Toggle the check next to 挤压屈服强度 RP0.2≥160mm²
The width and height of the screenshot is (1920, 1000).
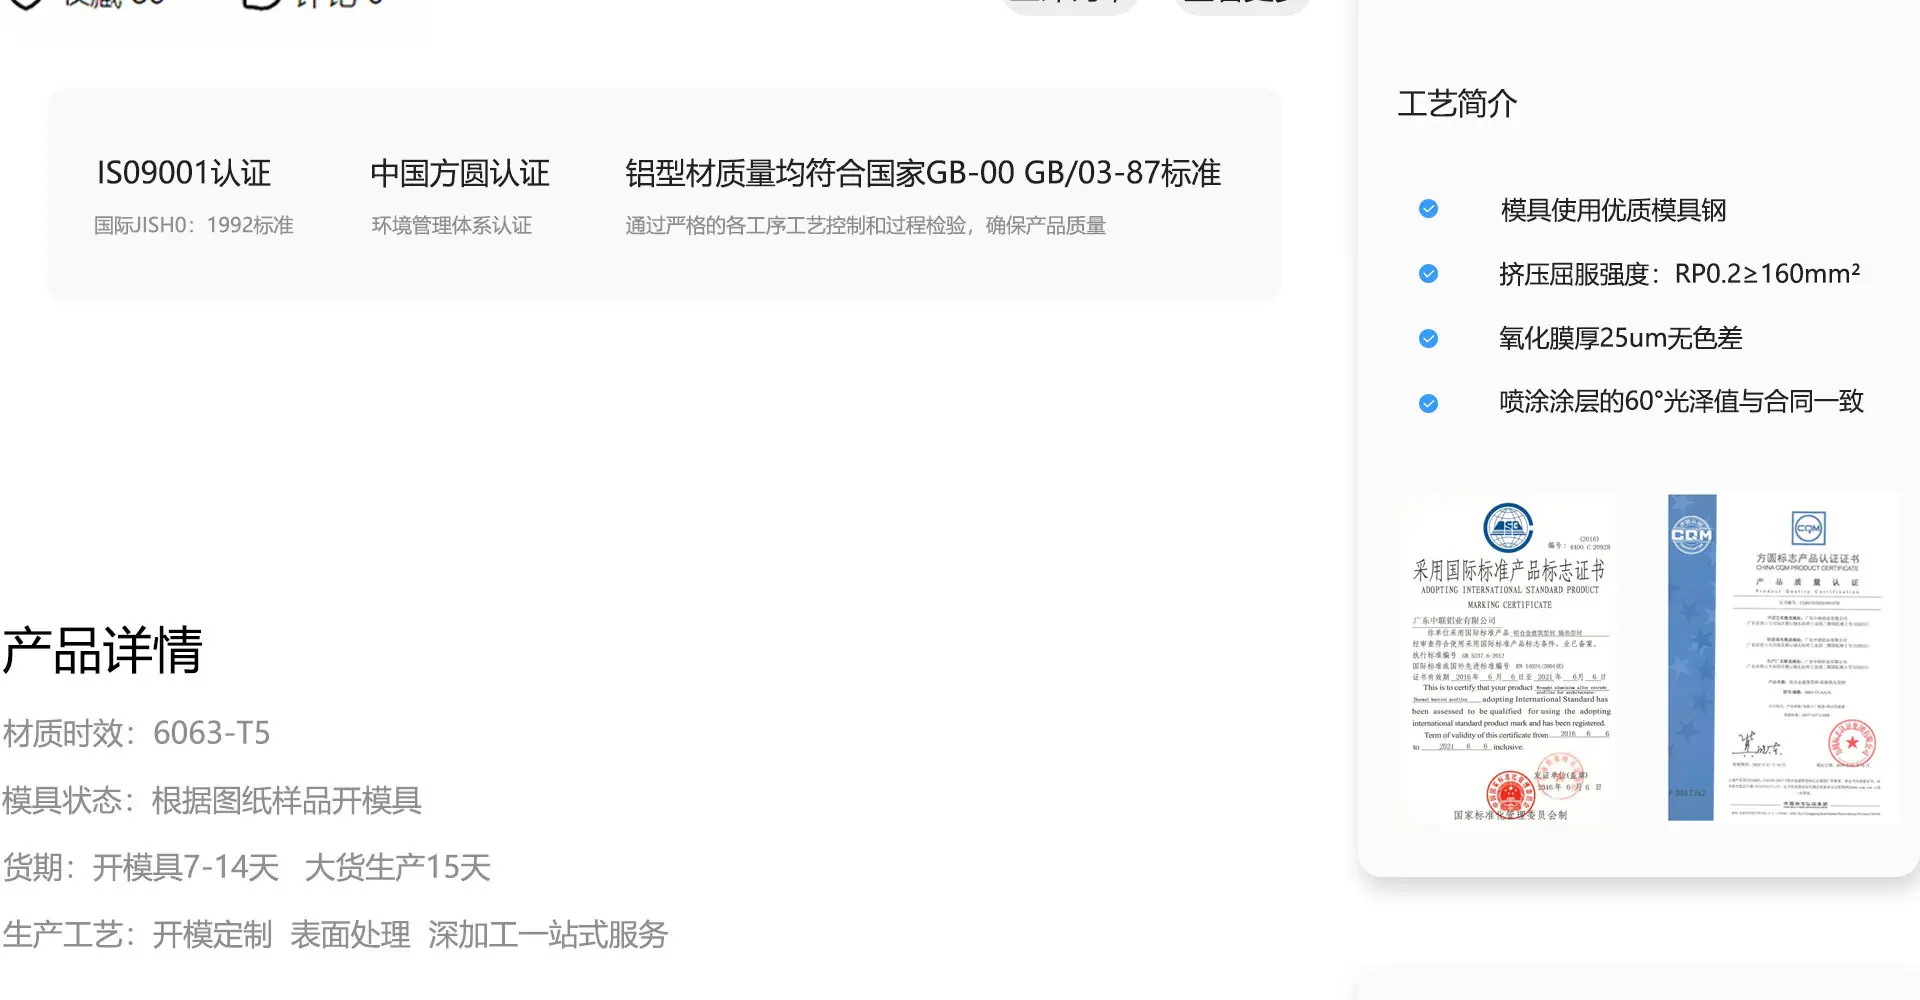tap(1428, 273)
